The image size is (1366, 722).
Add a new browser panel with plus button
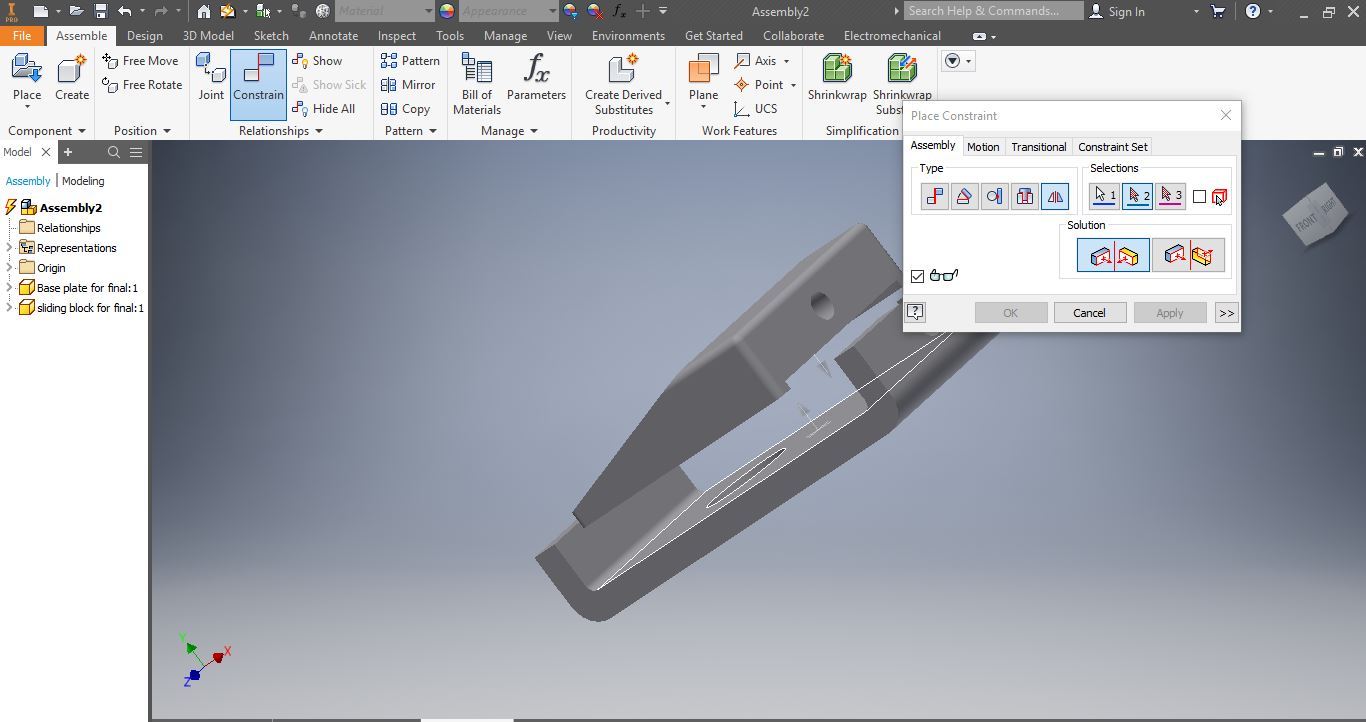click(x=68, y=152)
